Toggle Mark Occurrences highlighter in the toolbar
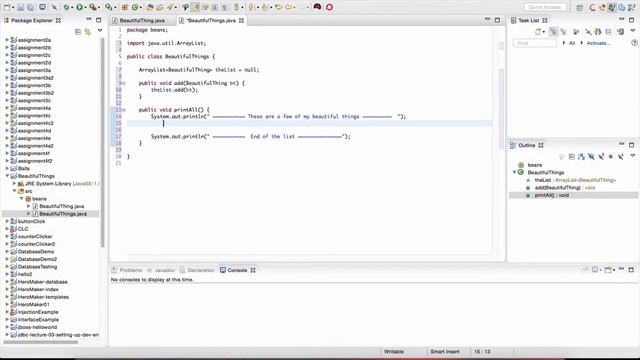This screenshot has width=640, height=360. 196,7
